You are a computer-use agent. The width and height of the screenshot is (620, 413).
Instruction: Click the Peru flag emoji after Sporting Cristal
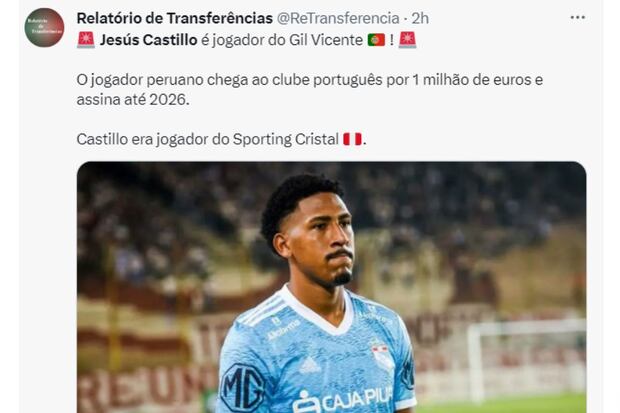coord(352,139)
